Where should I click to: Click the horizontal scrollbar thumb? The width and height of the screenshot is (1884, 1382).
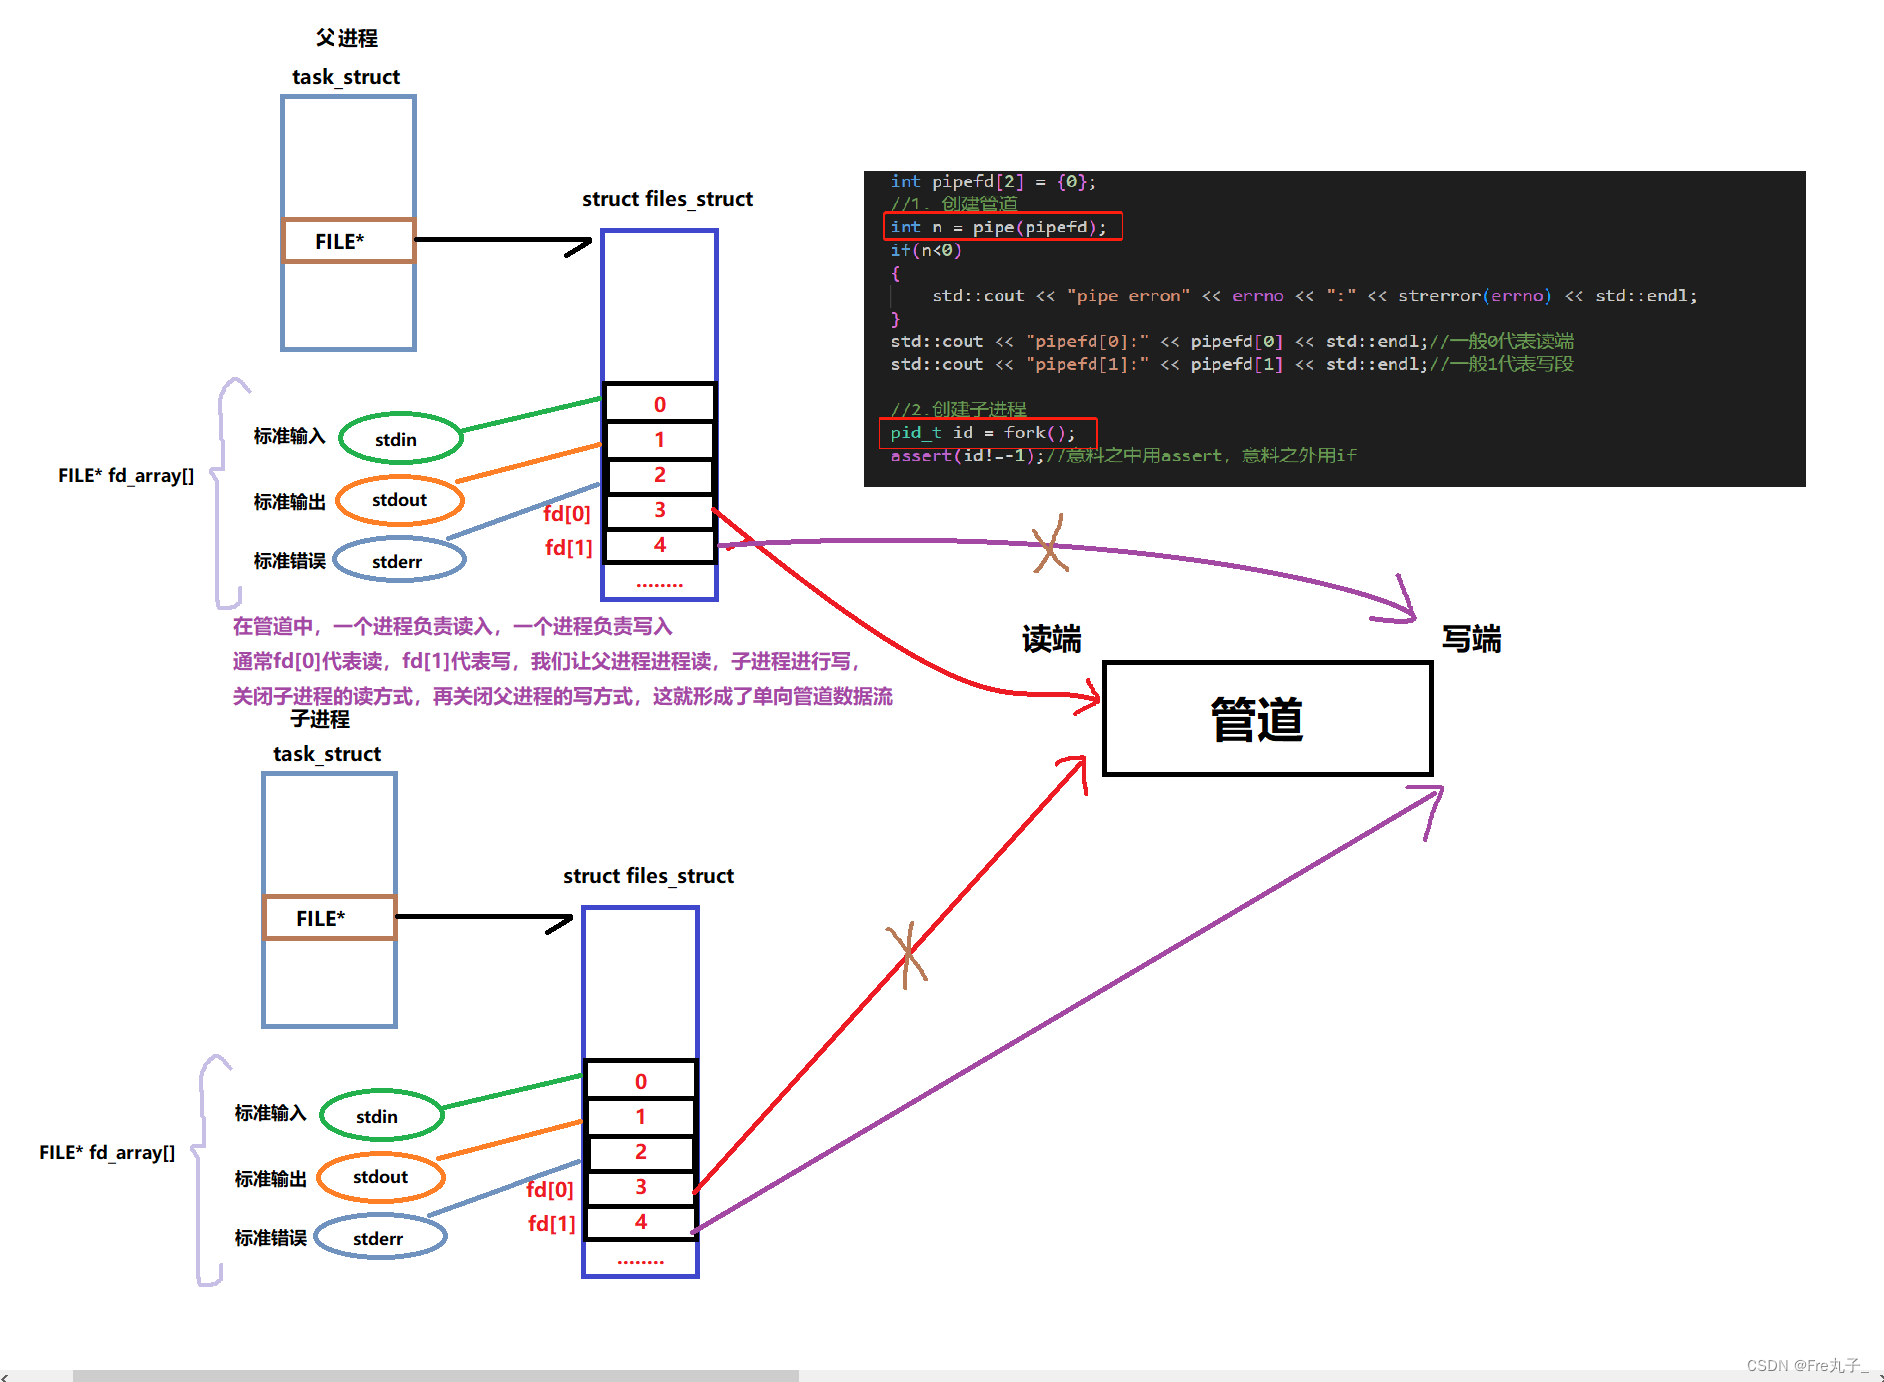pos(436,1376)
